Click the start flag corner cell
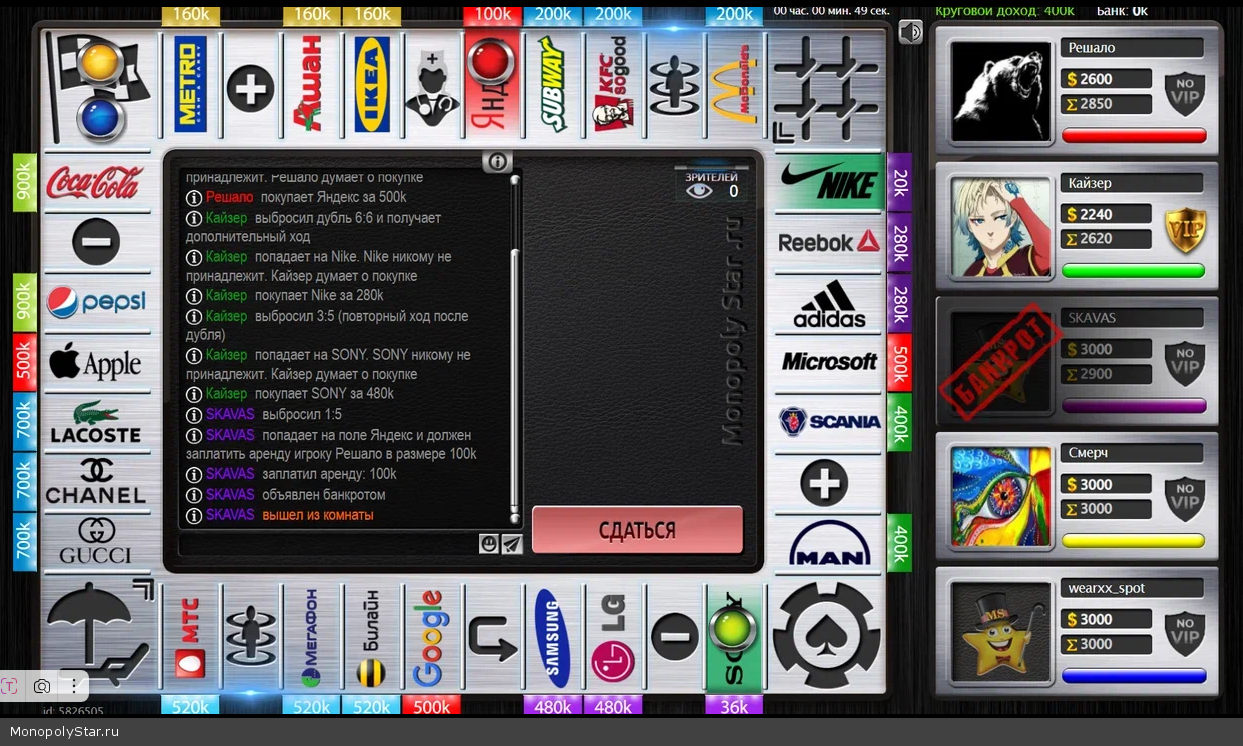1243x746 pixels. click(100, 87)
